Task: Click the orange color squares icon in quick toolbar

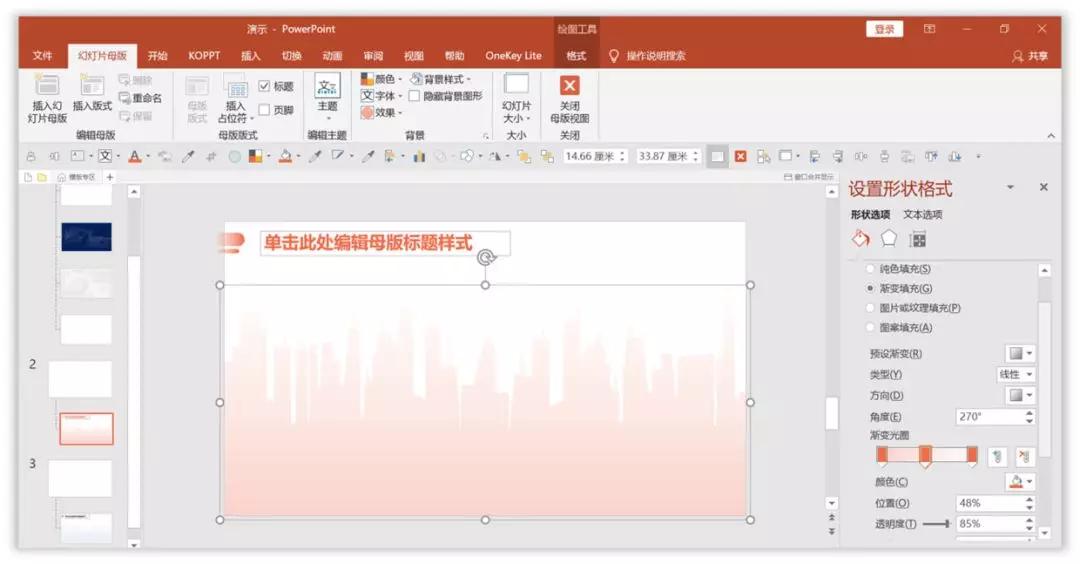Action: 256,156
